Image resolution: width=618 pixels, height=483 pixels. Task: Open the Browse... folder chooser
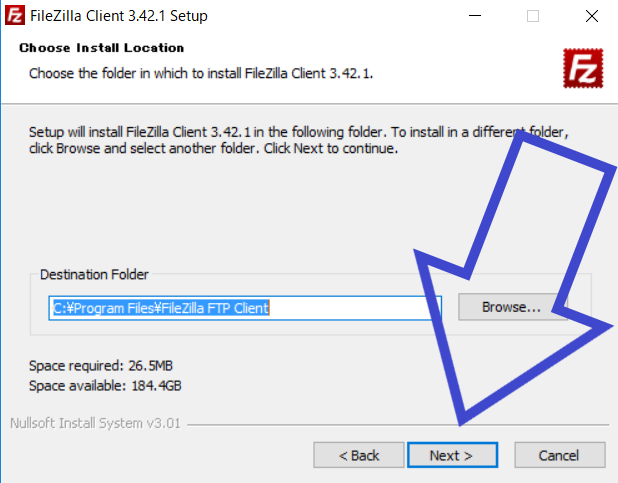(x=511, y=307)
